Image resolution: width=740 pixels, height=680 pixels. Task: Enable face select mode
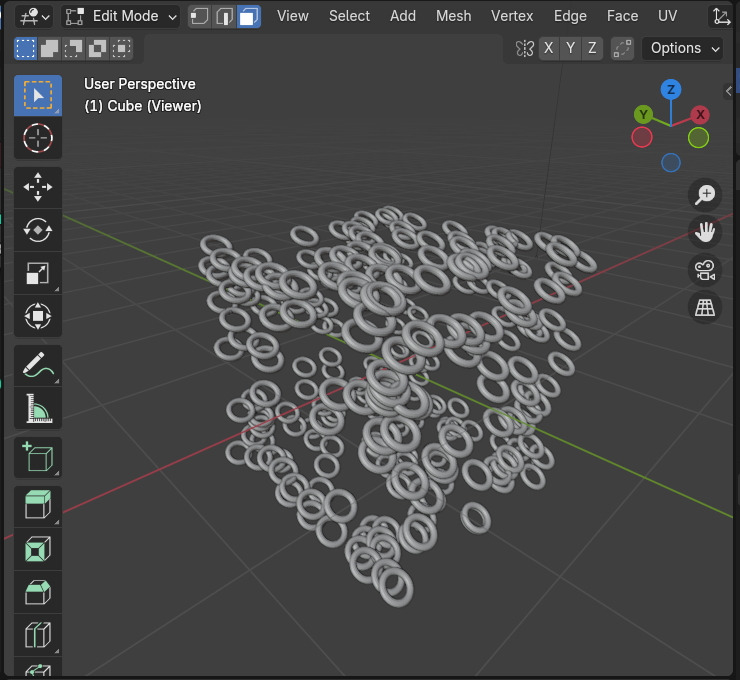pos(249,17)
